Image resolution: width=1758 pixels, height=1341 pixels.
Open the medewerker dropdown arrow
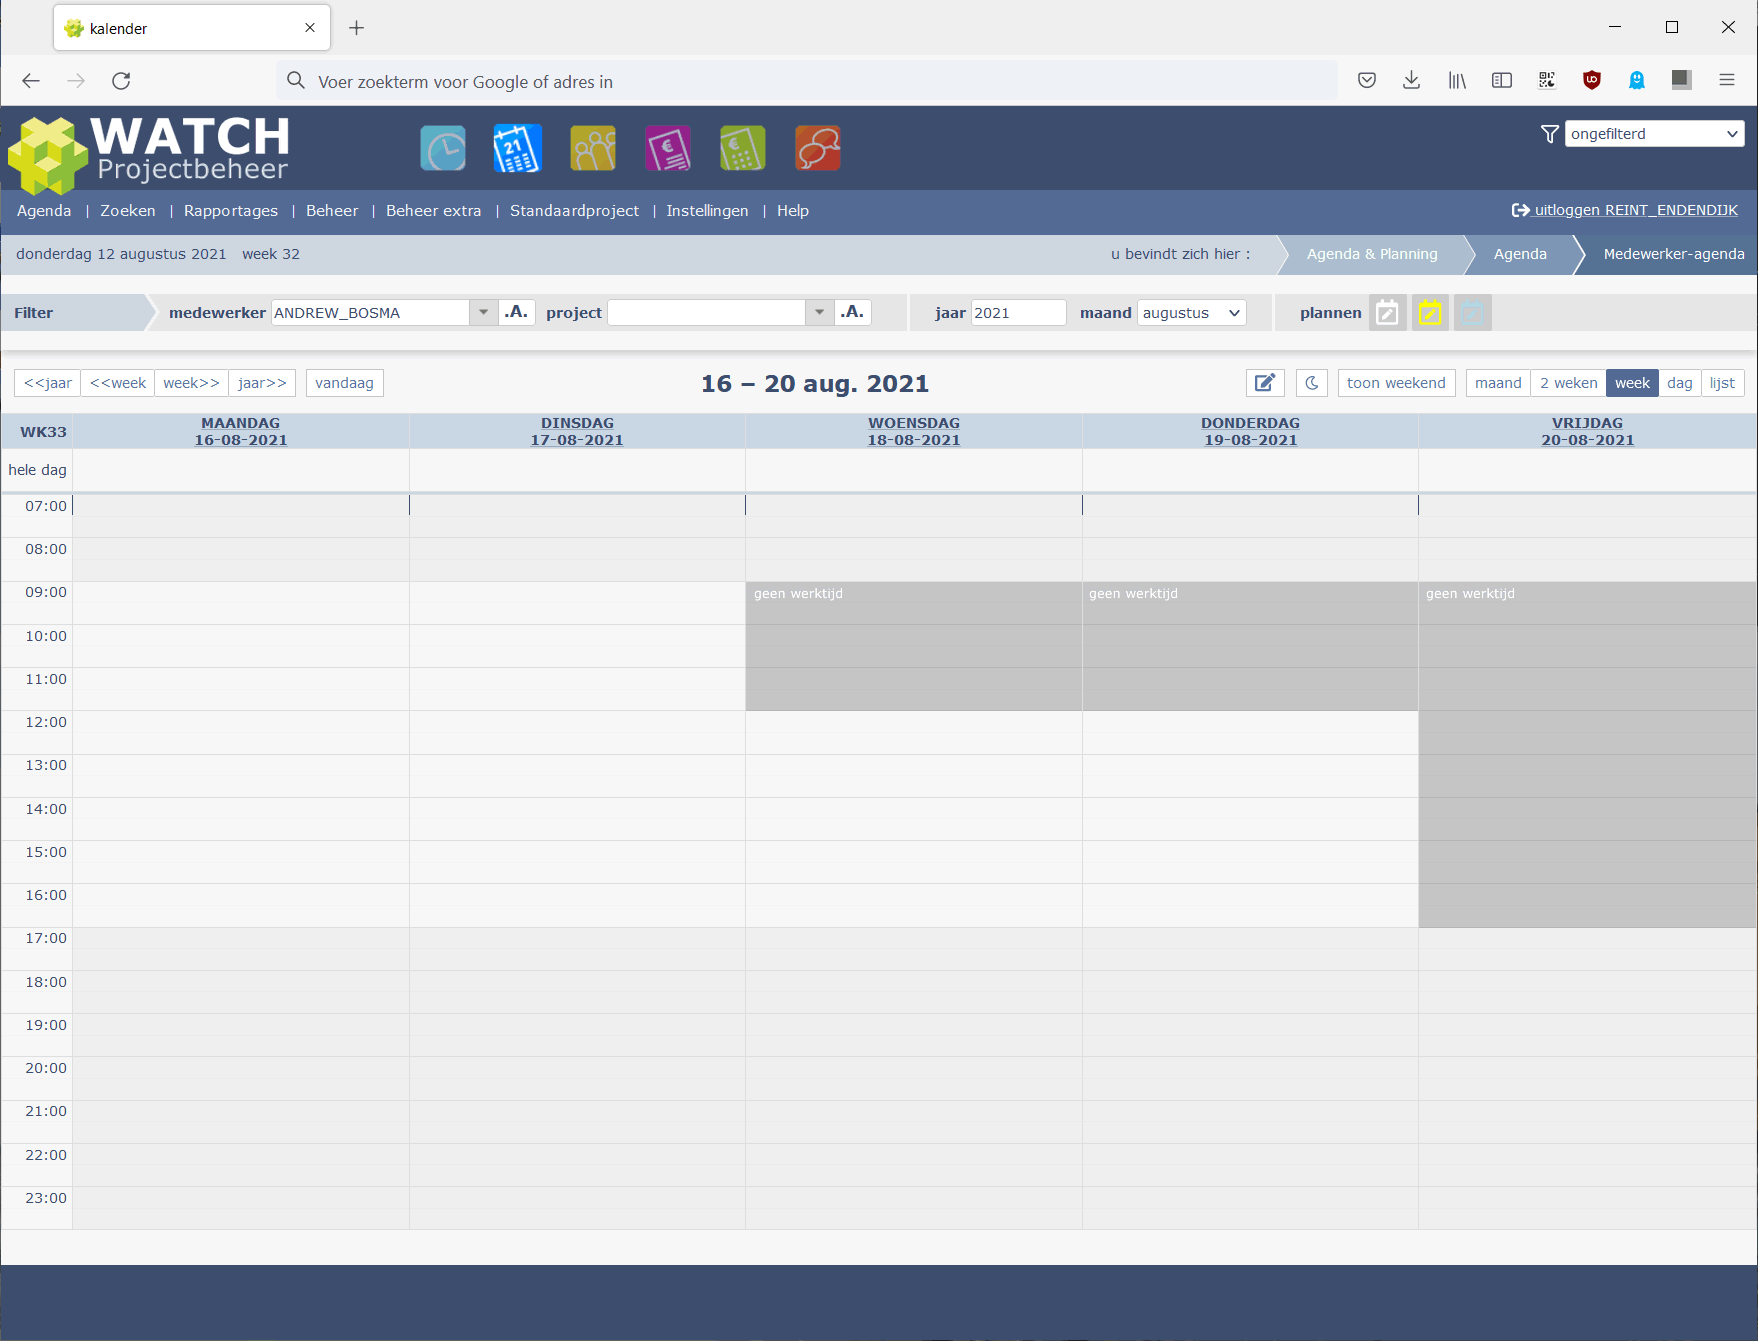click(x=483, y=313)
